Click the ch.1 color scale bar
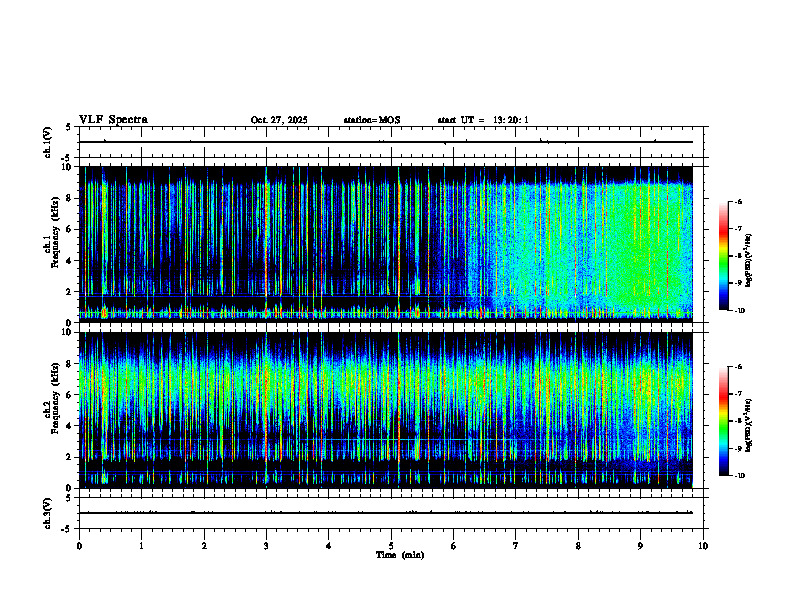Viewport: 792px width, 612px height. click(x=724, y=256)
